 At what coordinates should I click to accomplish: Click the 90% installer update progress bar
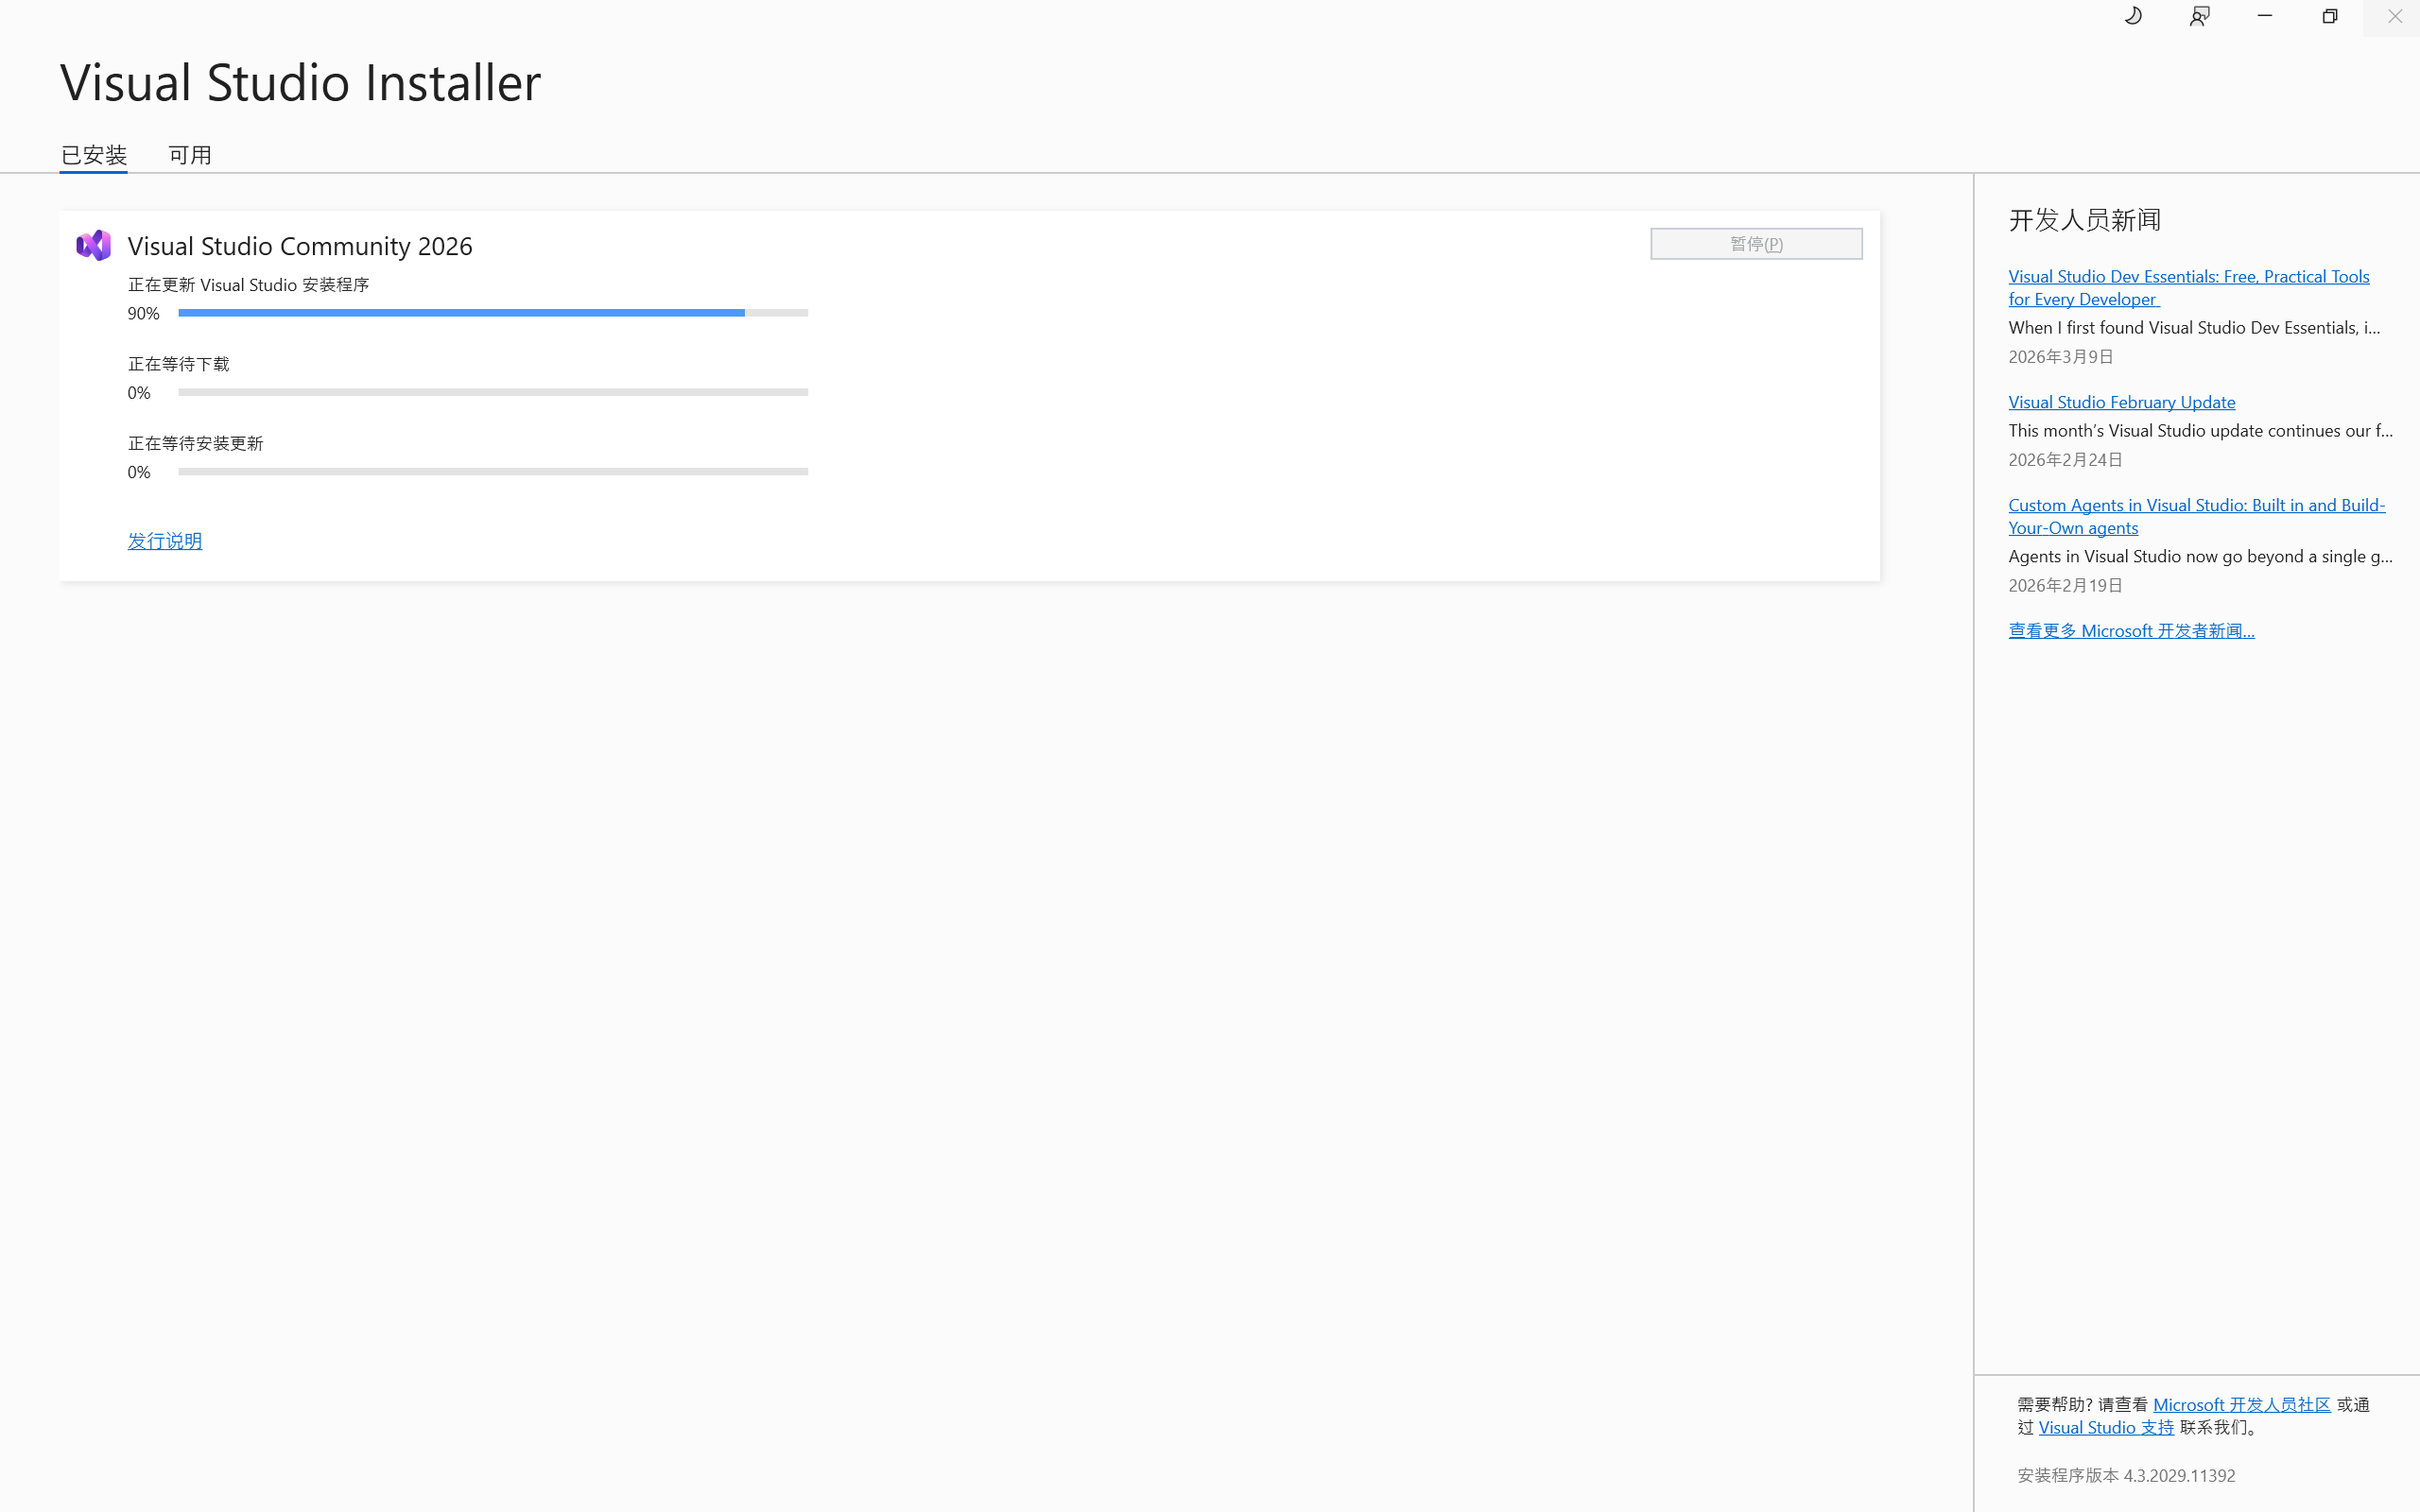493,313
